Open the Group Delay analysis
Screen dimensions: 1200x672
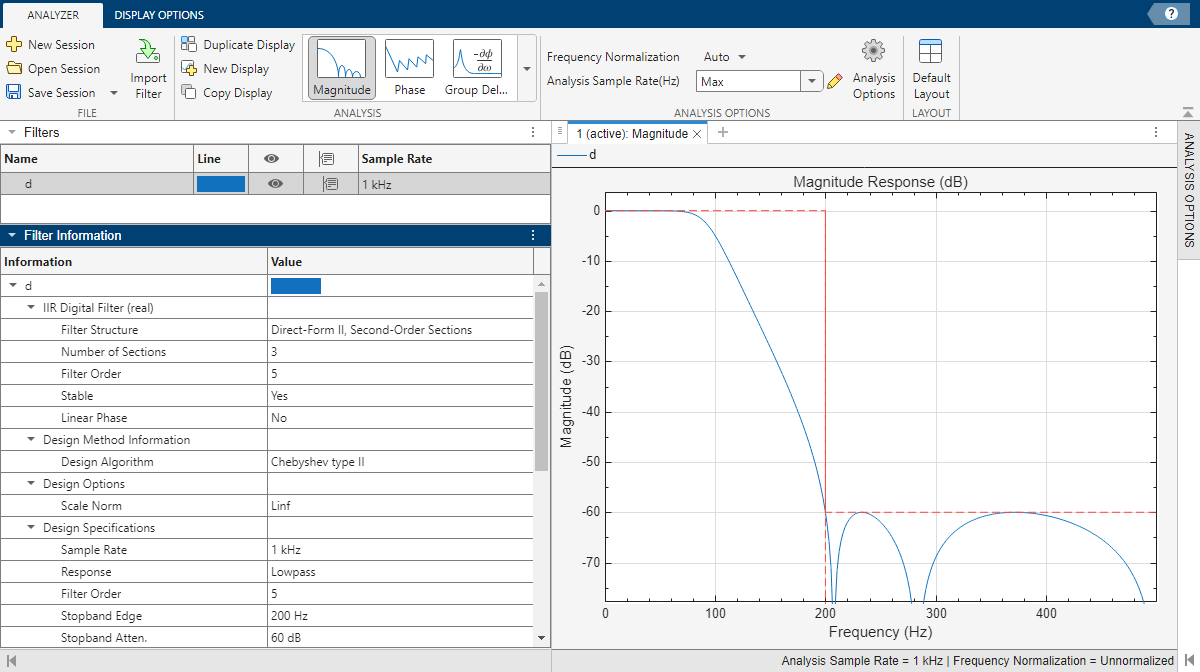[x=475, y=66]
